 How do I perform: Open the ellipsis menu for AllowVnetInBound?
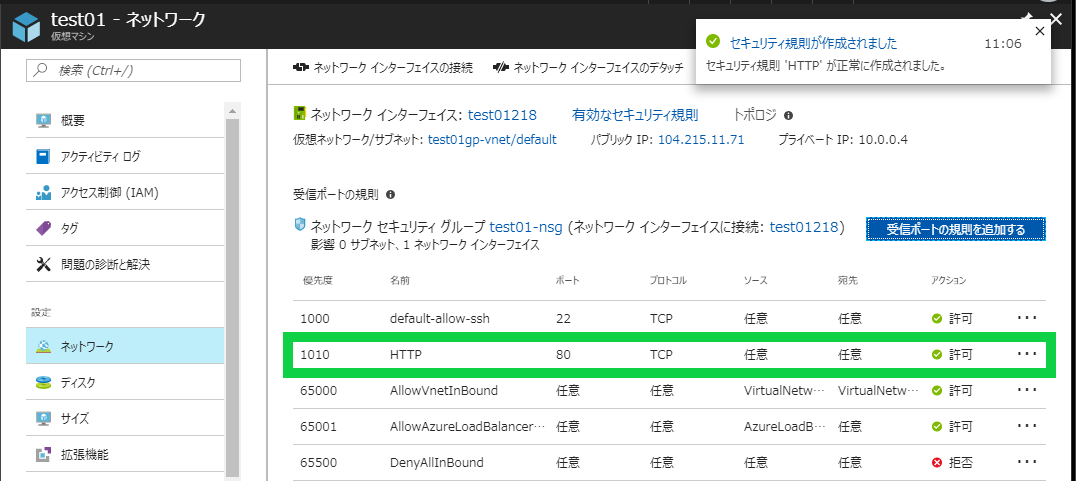pos(1027,390)
